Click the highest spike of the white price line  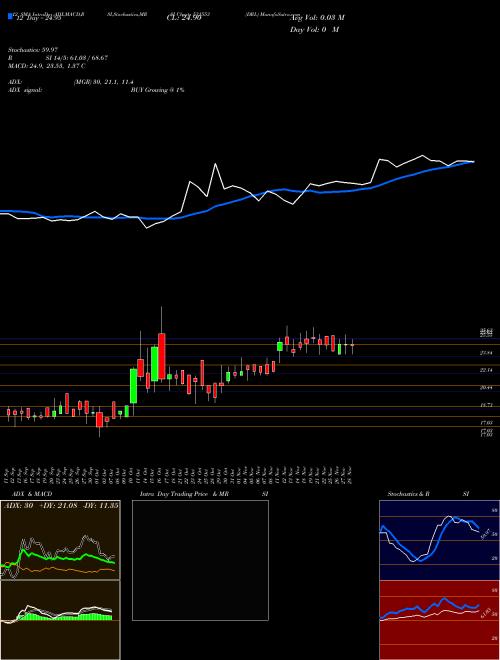[x=215, y=164]
